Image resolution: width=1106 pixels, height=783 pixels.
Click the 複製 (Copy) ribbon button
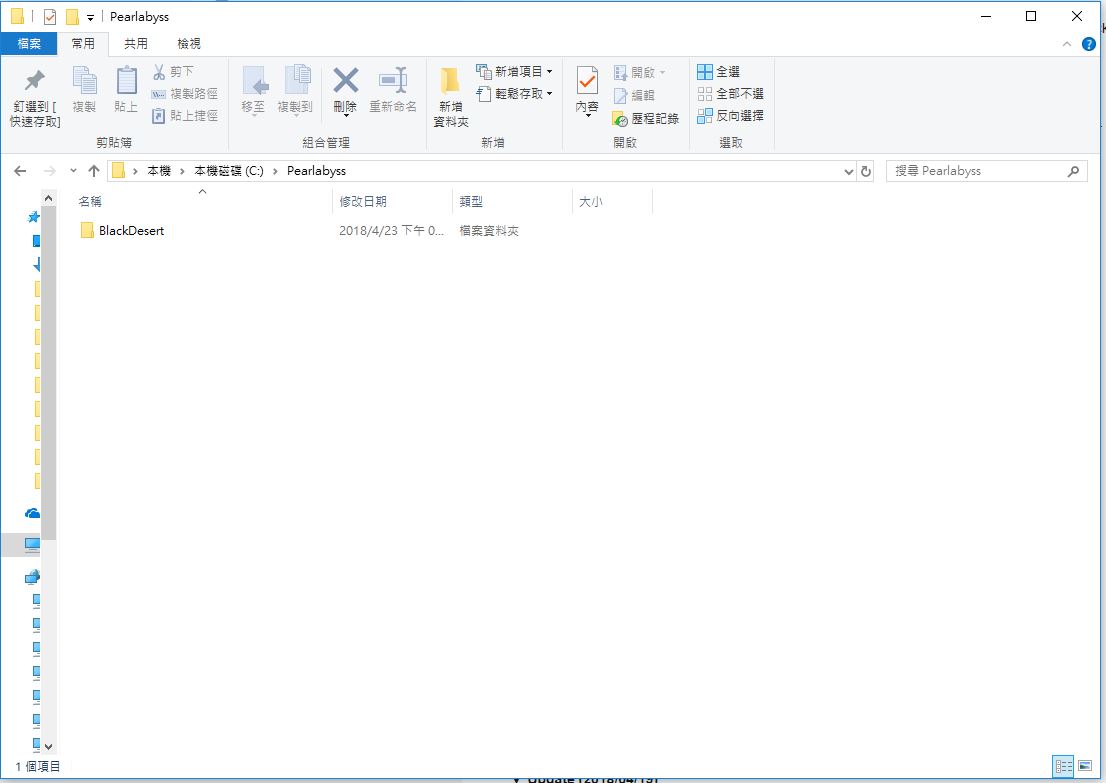pos(84,90)
